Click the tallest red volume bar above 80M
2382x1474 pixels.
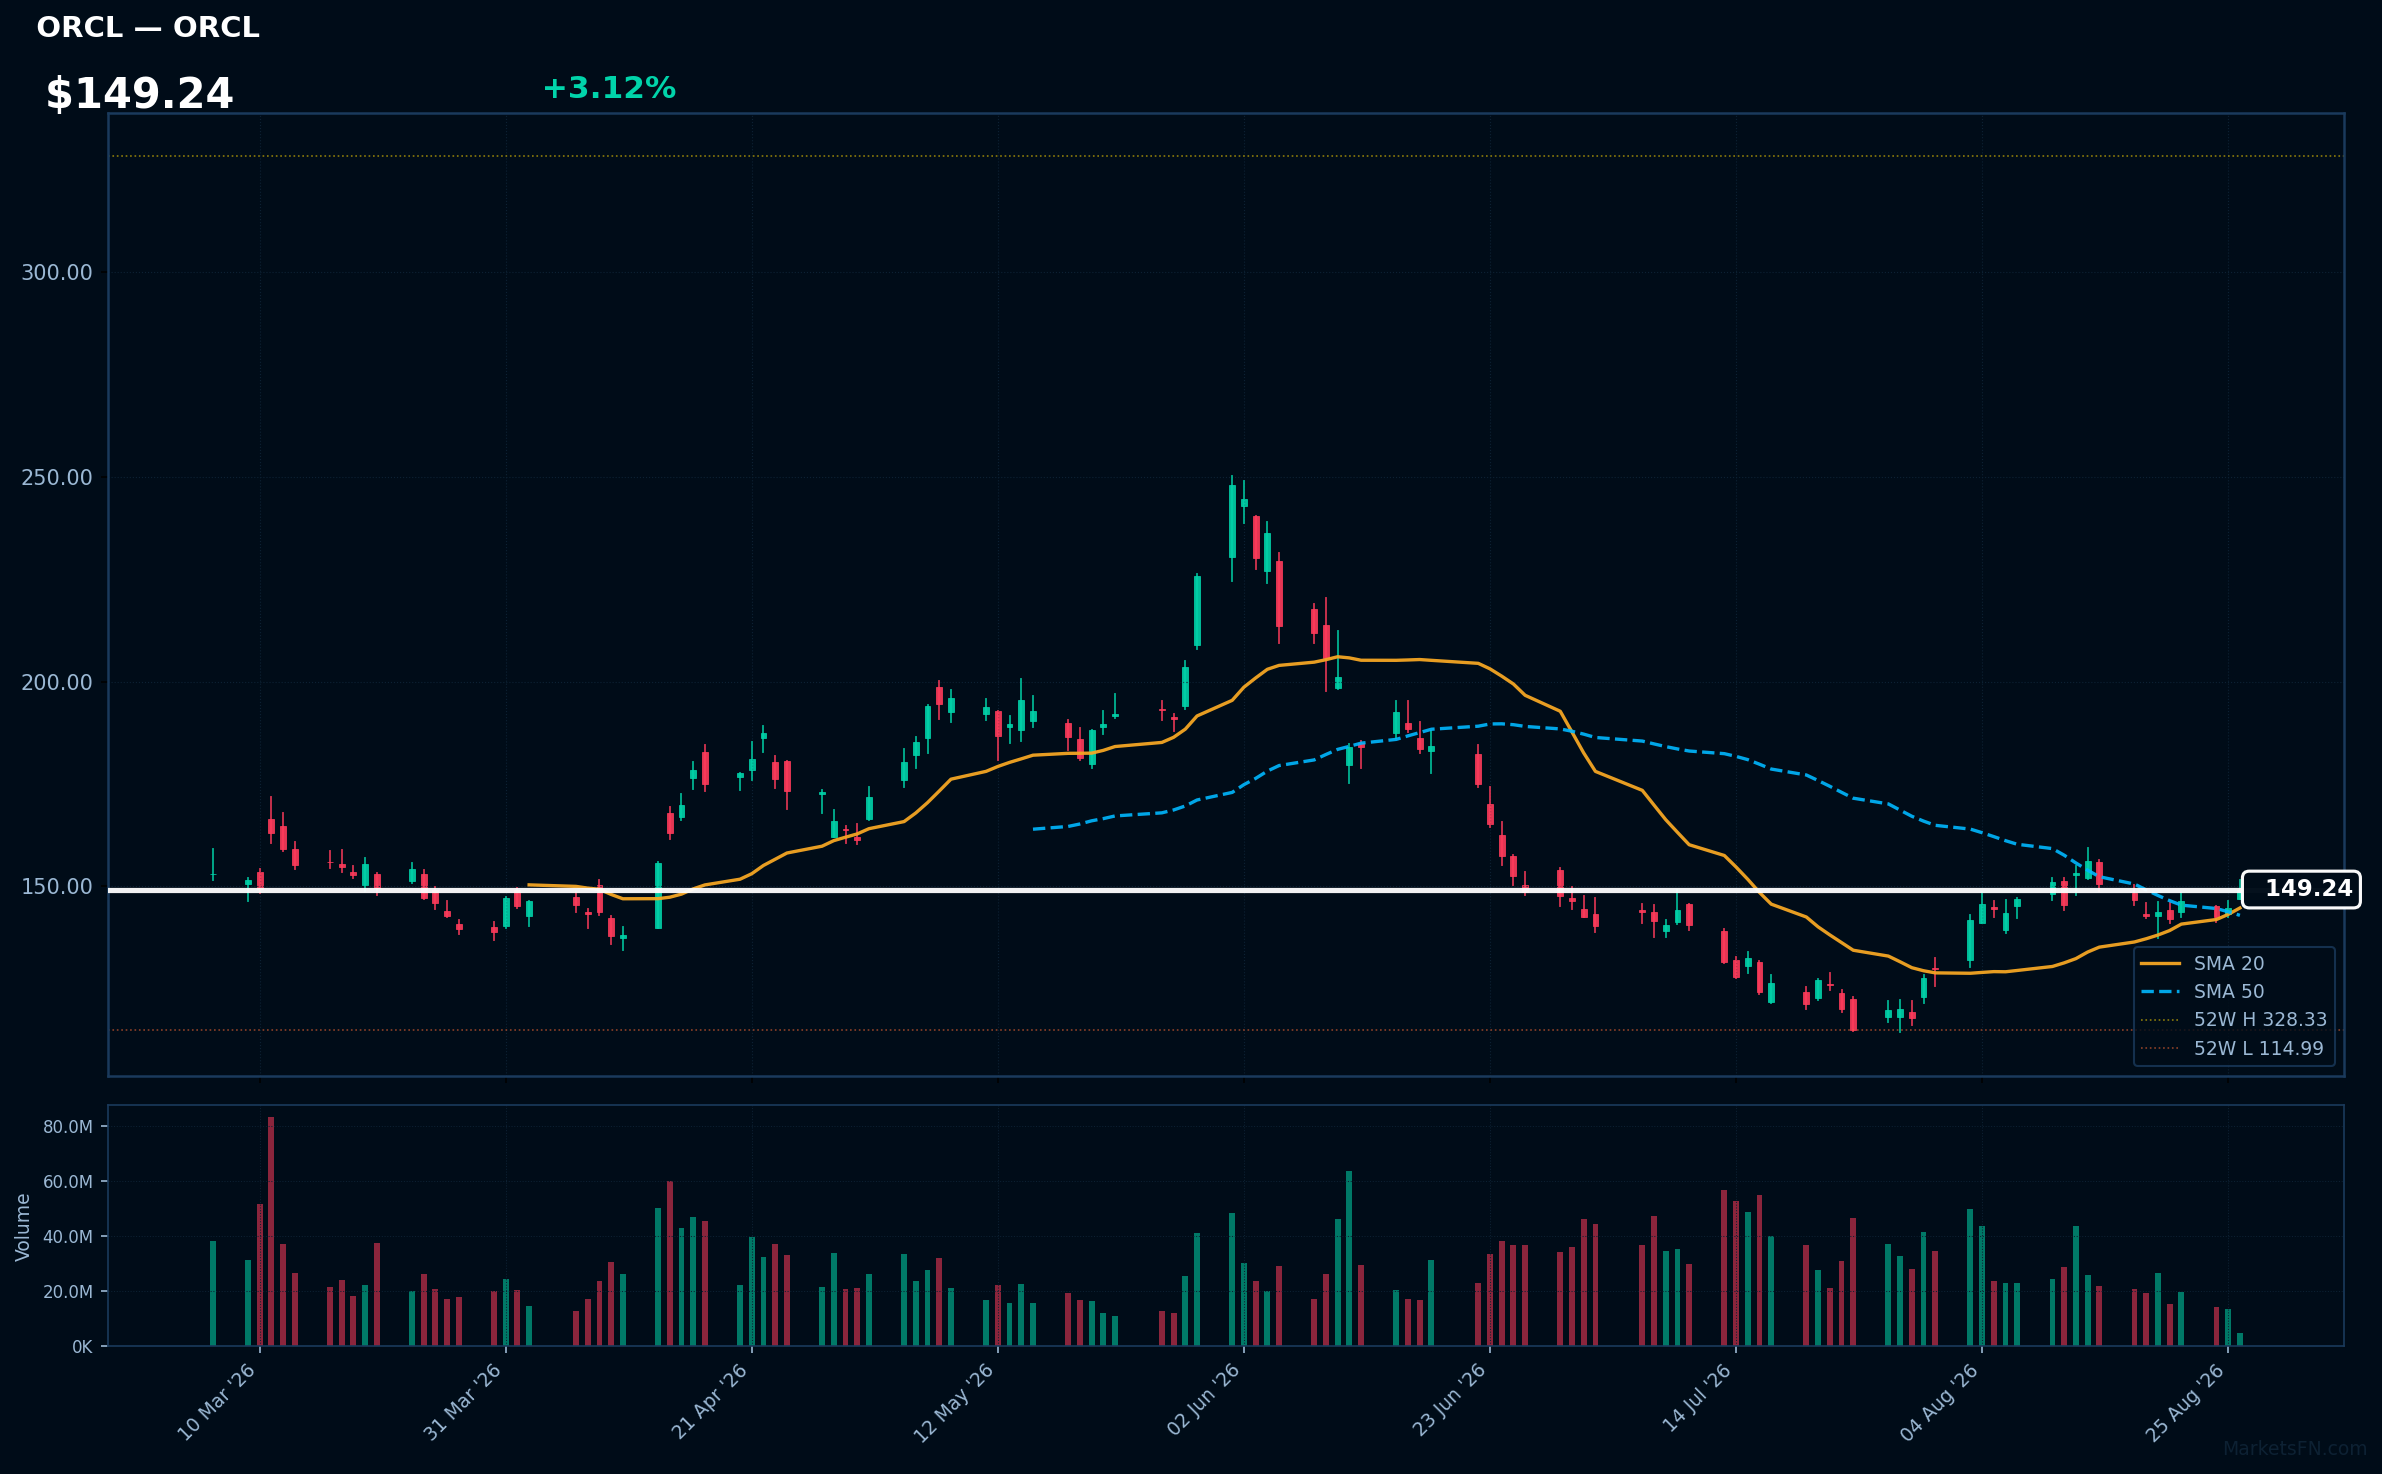[271, 1231]
